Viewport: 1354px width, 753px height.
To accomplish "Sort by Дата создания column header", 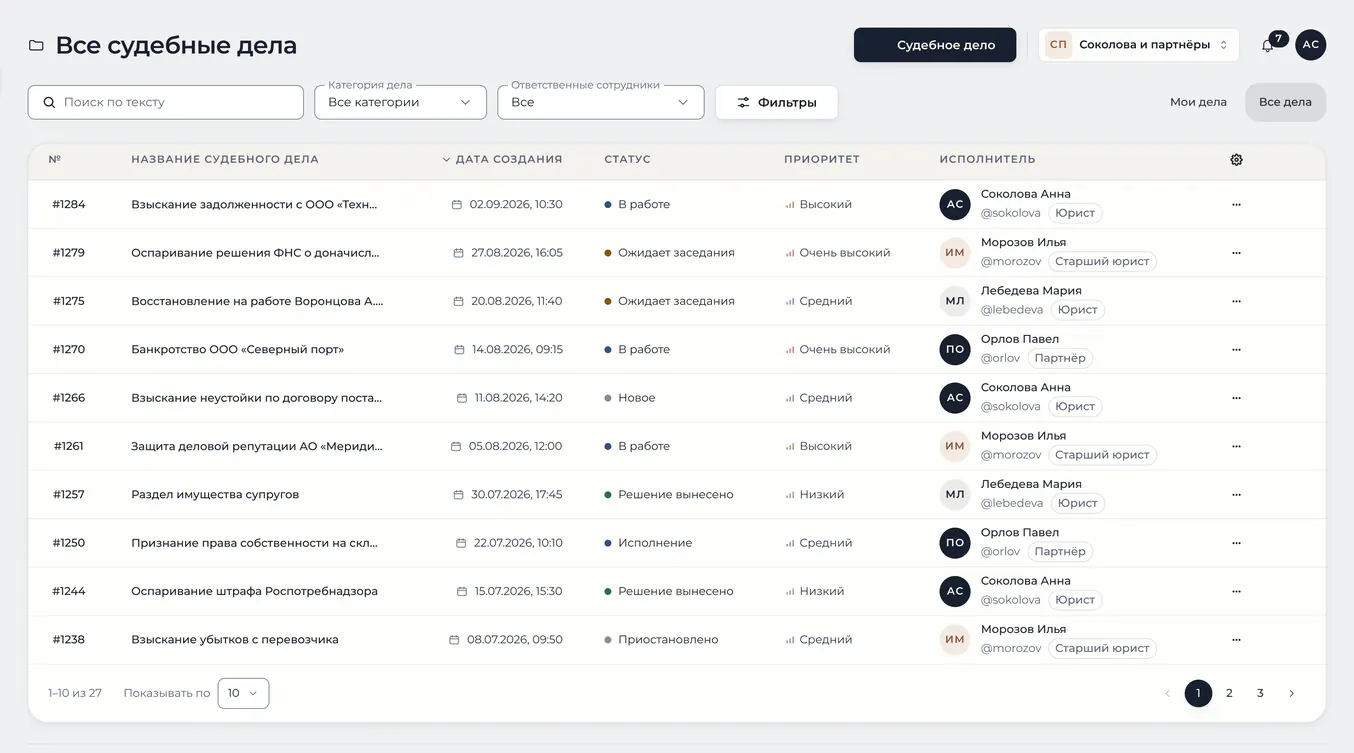I will (502, 159).
